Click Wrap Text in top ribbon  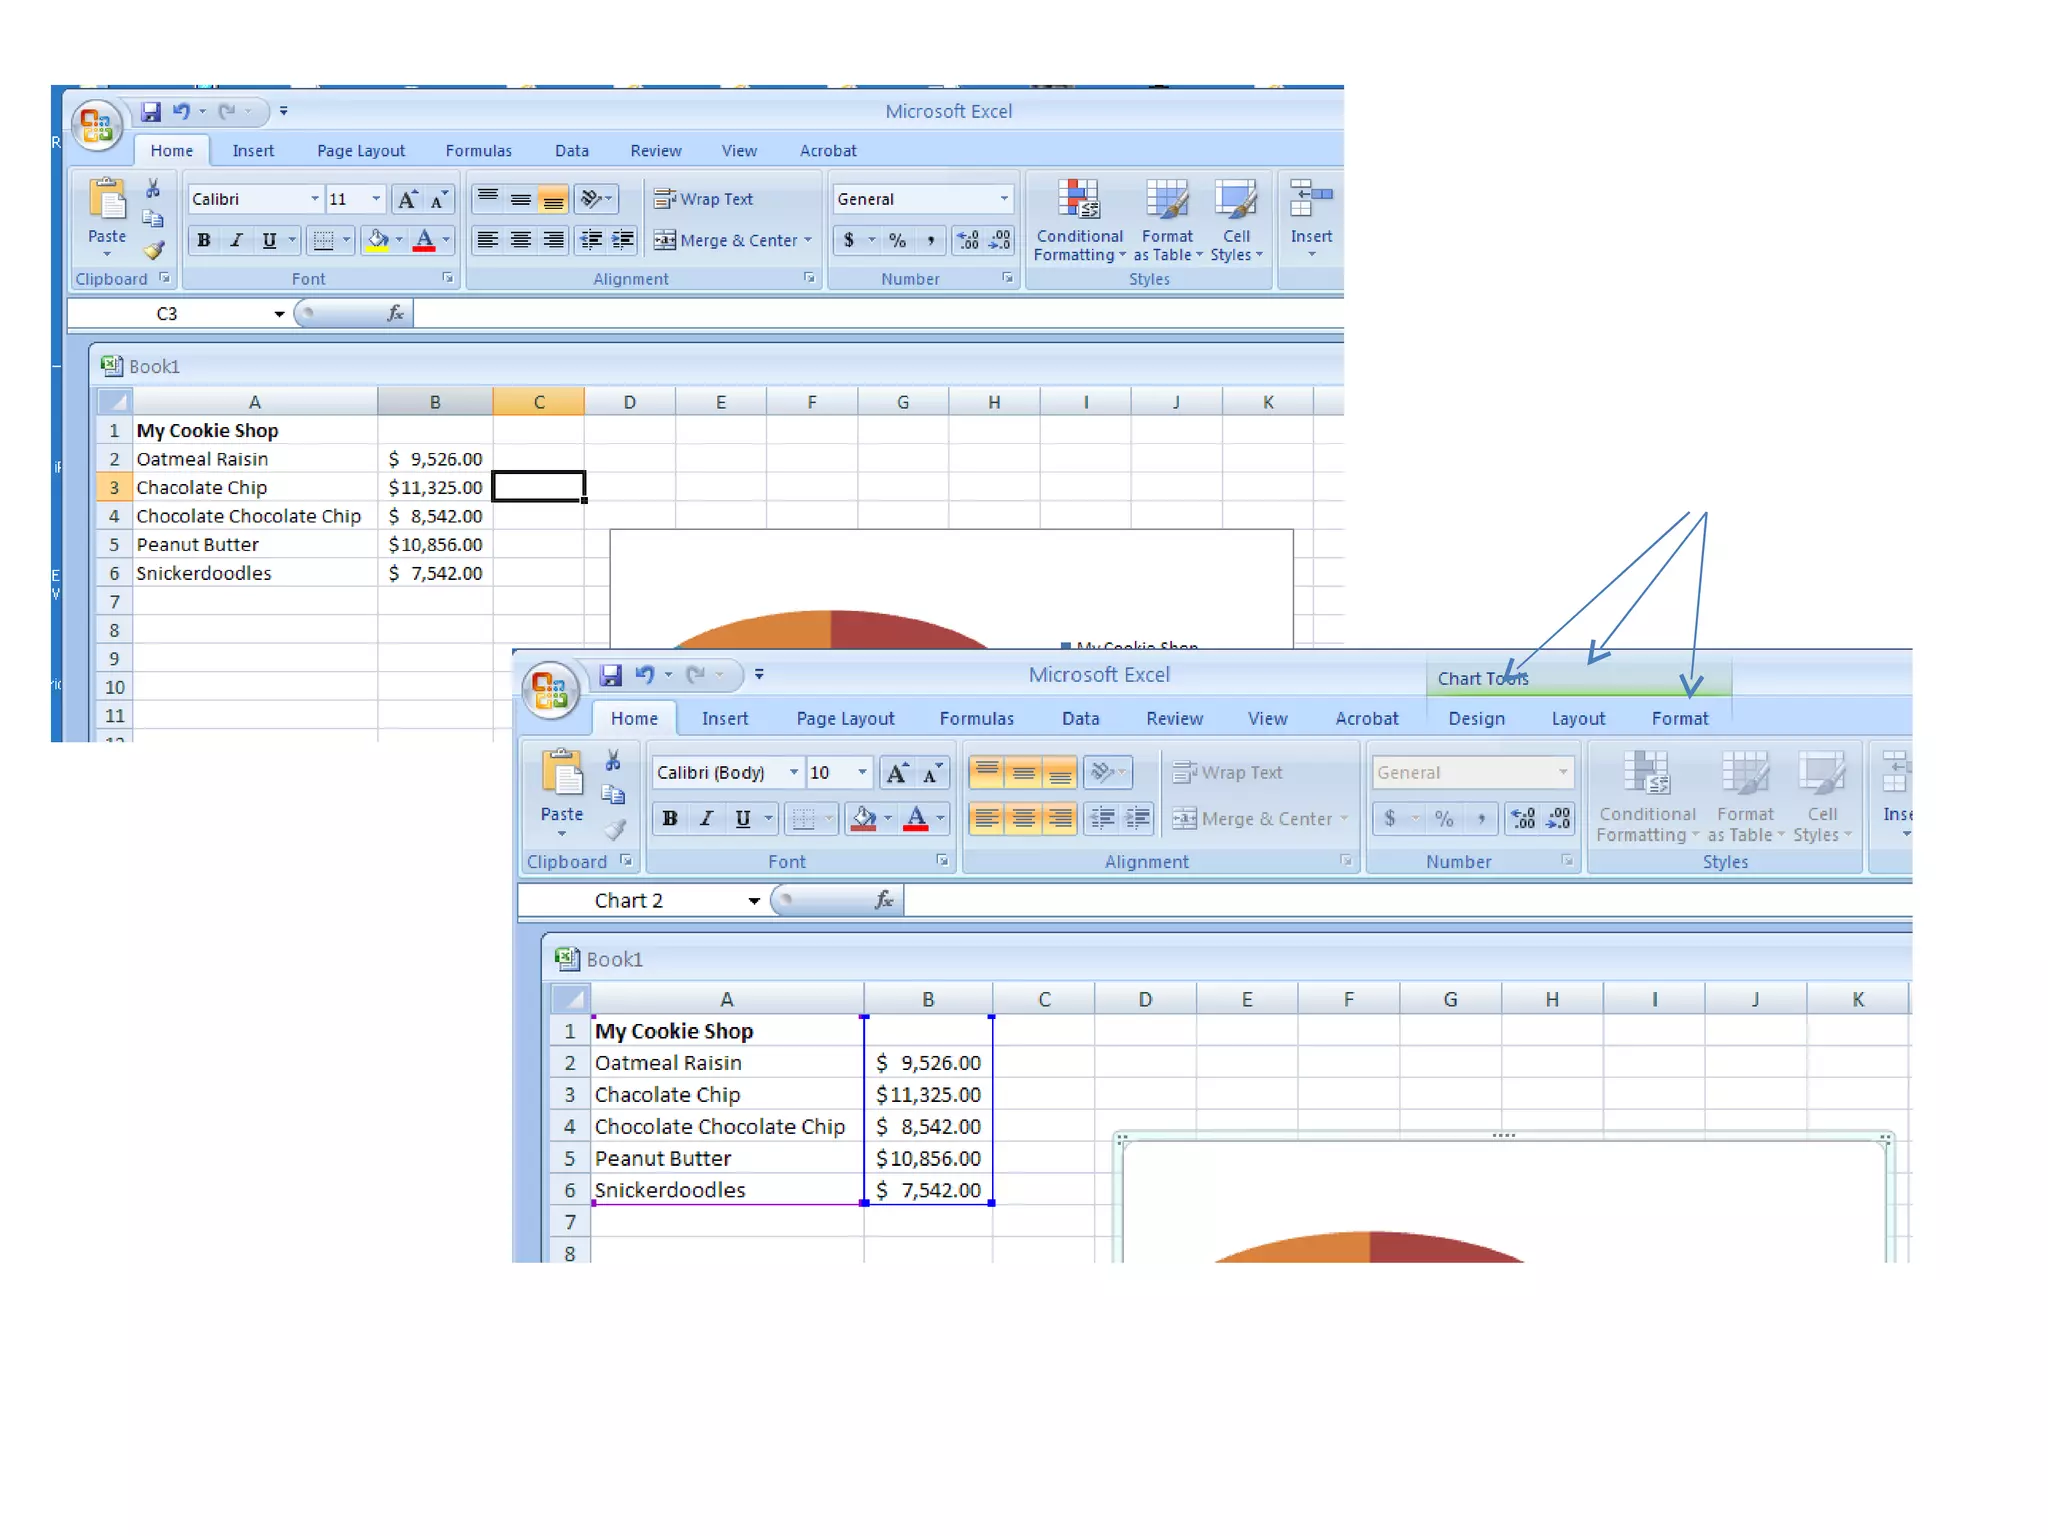coord(704,199)
